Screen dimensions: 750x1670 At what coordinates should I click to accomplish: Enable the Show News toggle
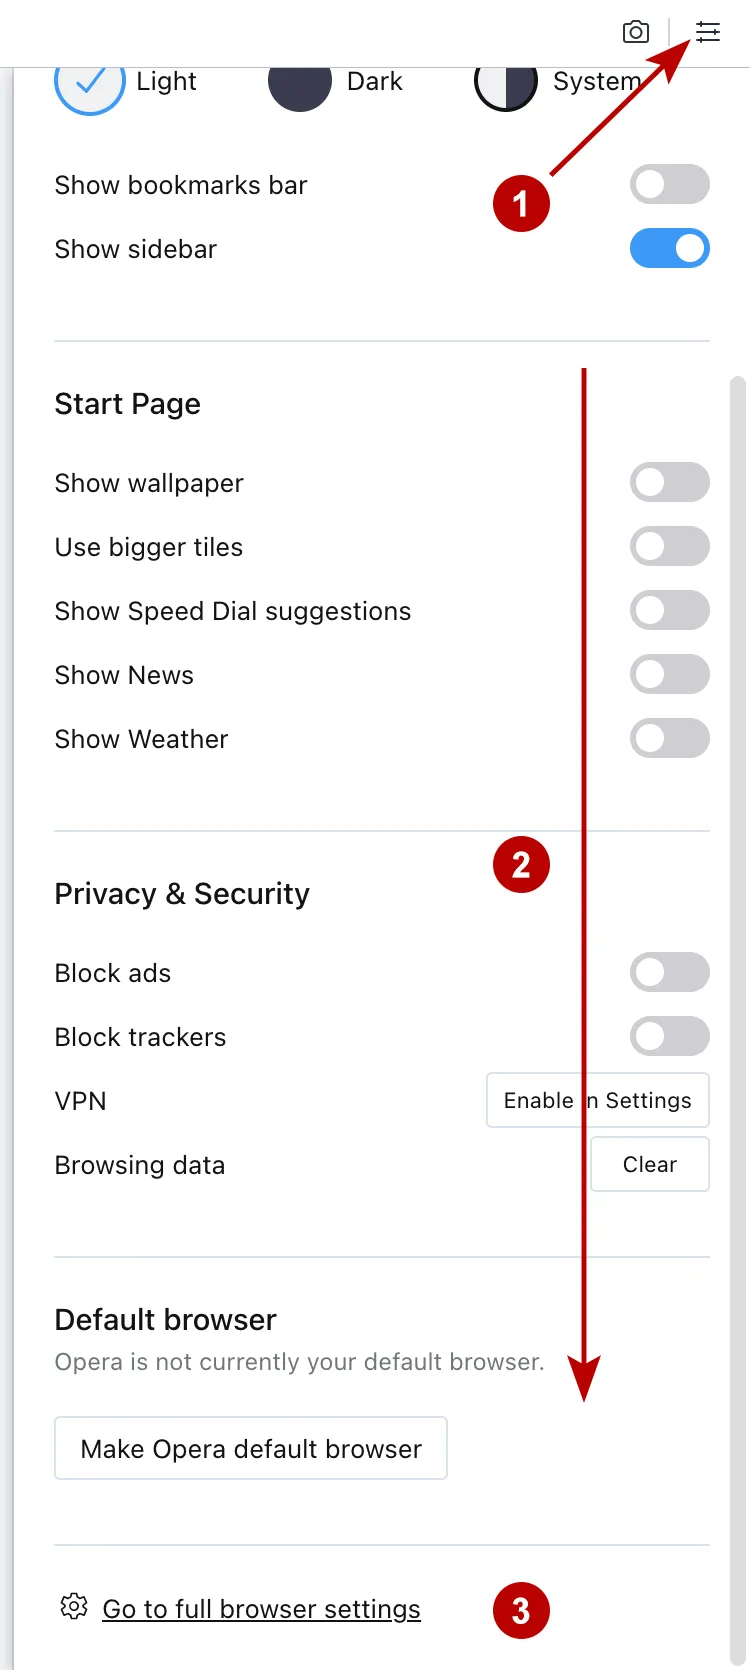tap(670, 674)
